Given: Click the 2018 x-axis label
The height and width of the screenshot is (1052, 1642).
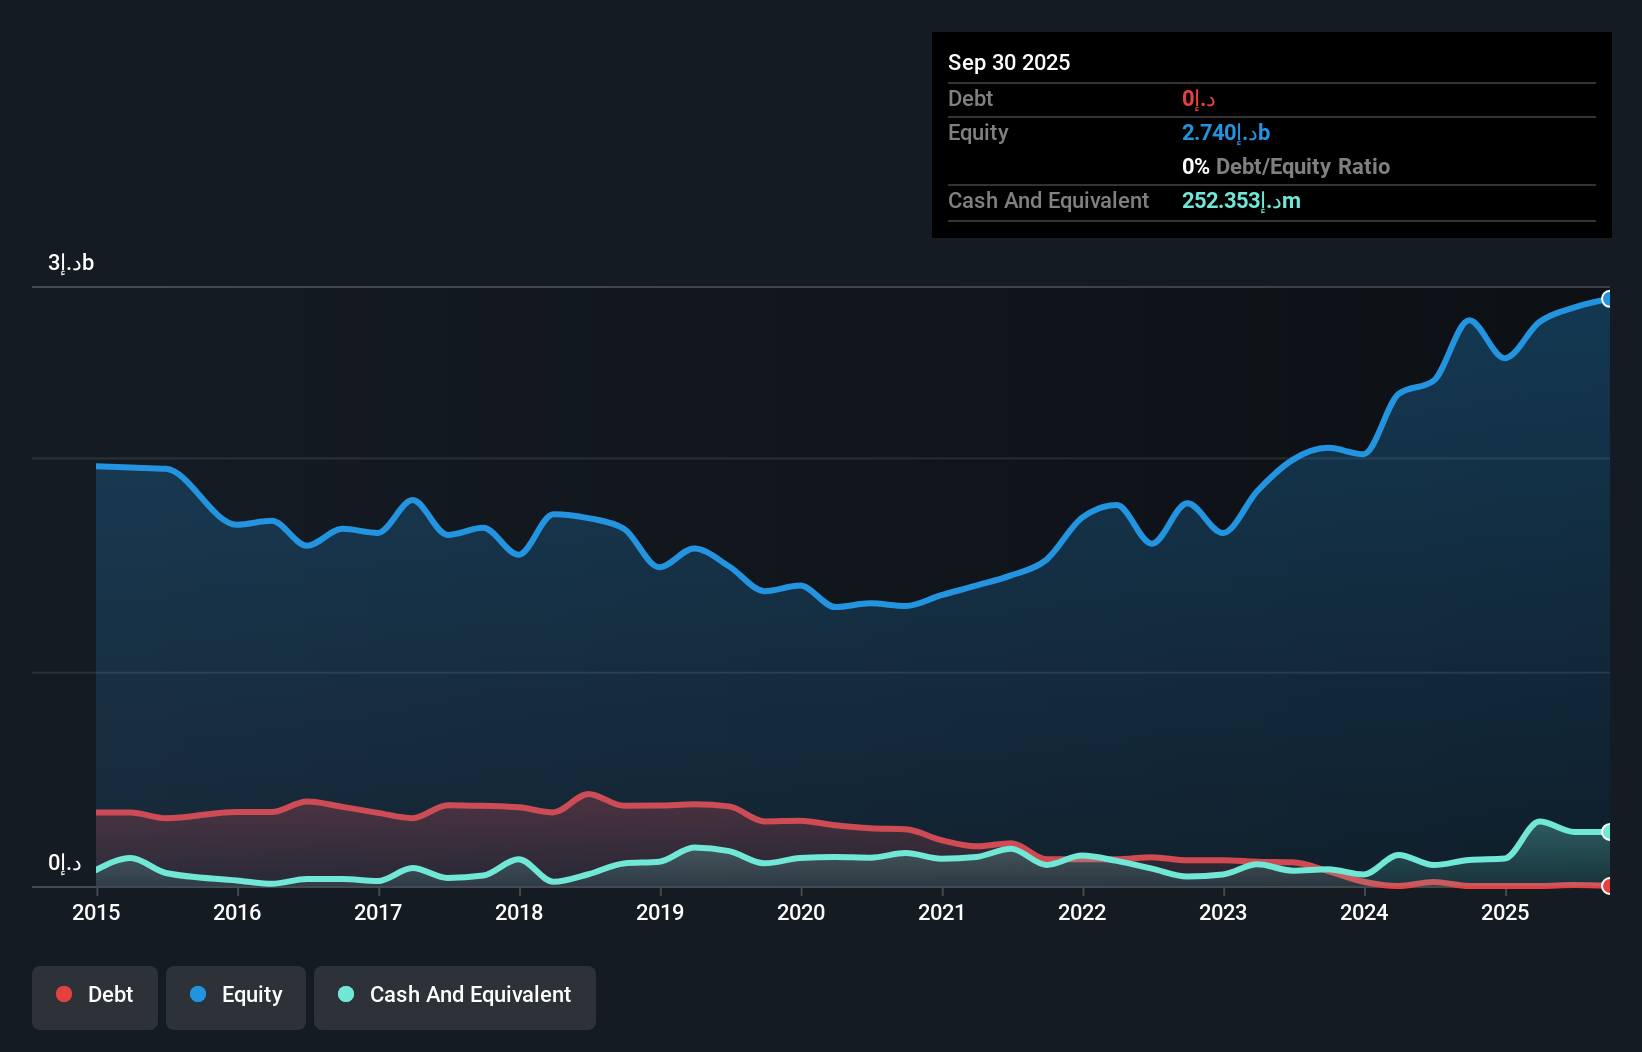Looking at the screenshot, I should coord(519,912).
